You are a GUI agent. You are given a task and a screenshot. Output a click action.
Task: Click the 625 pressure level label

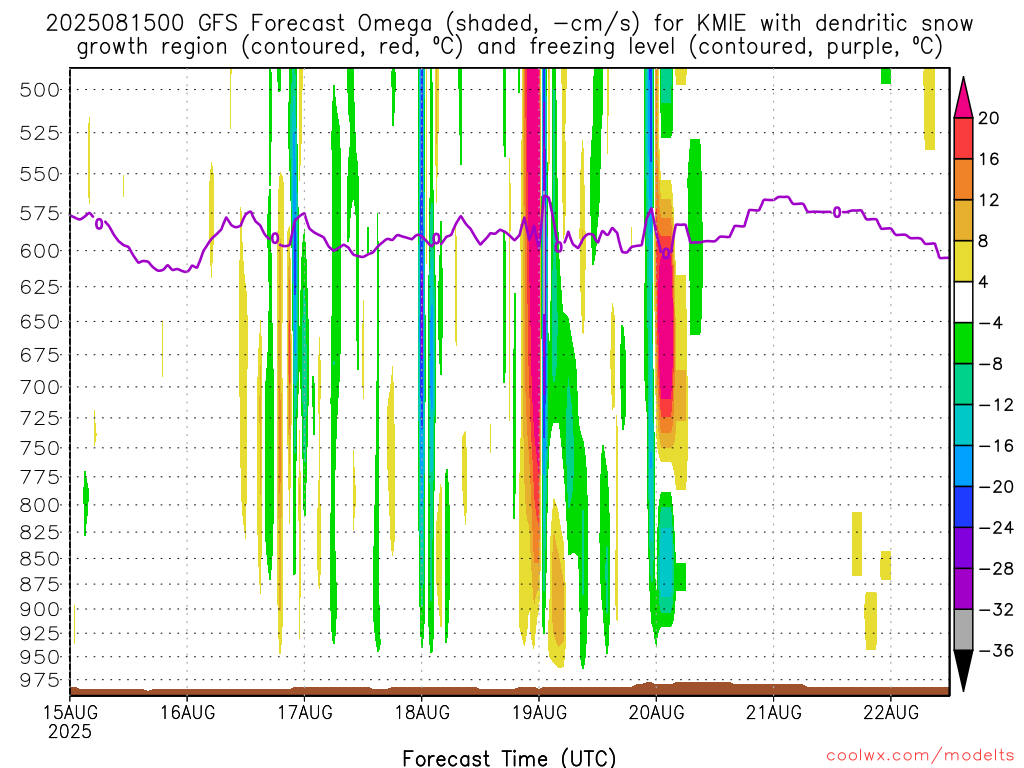point(40,287)
